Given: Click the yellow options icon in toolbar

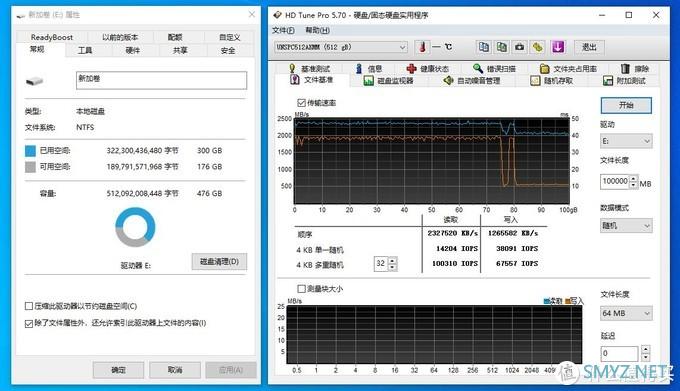Looking at the screenshot, I should tap(538, 47).
